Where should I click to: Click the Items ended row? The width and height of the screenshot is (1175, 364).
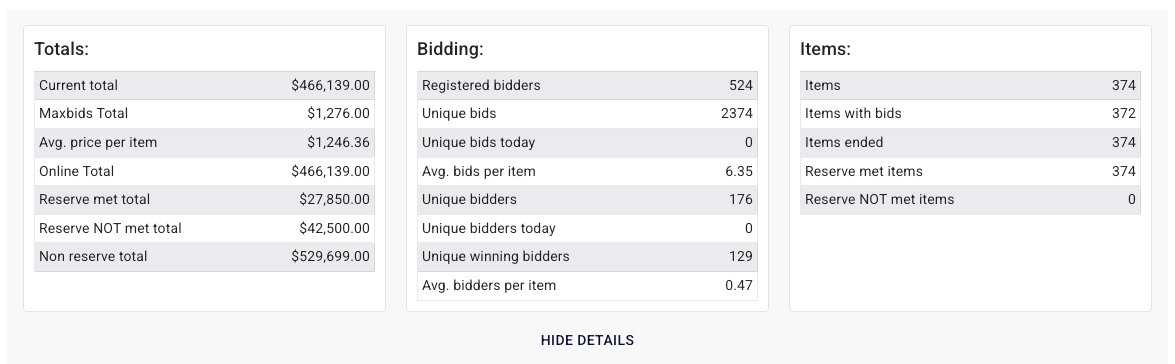970,142
